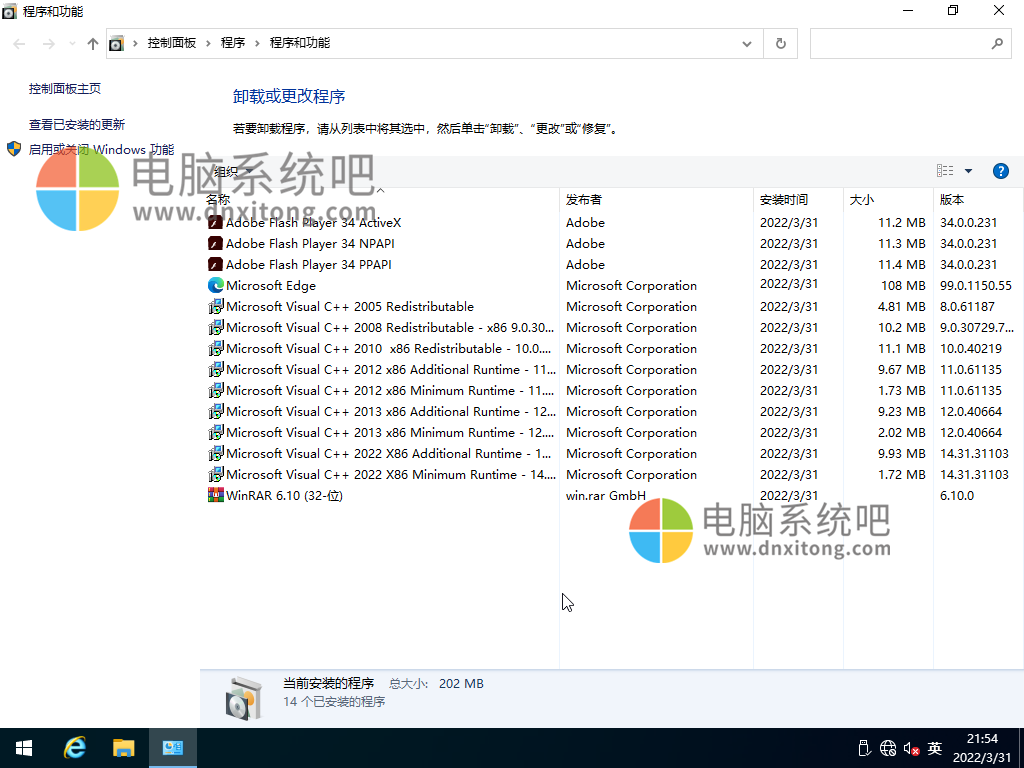Screen dimensions: 1024x768
Task: Click the 程序 breadcrumb in address bar
Action: coord(234,43)
